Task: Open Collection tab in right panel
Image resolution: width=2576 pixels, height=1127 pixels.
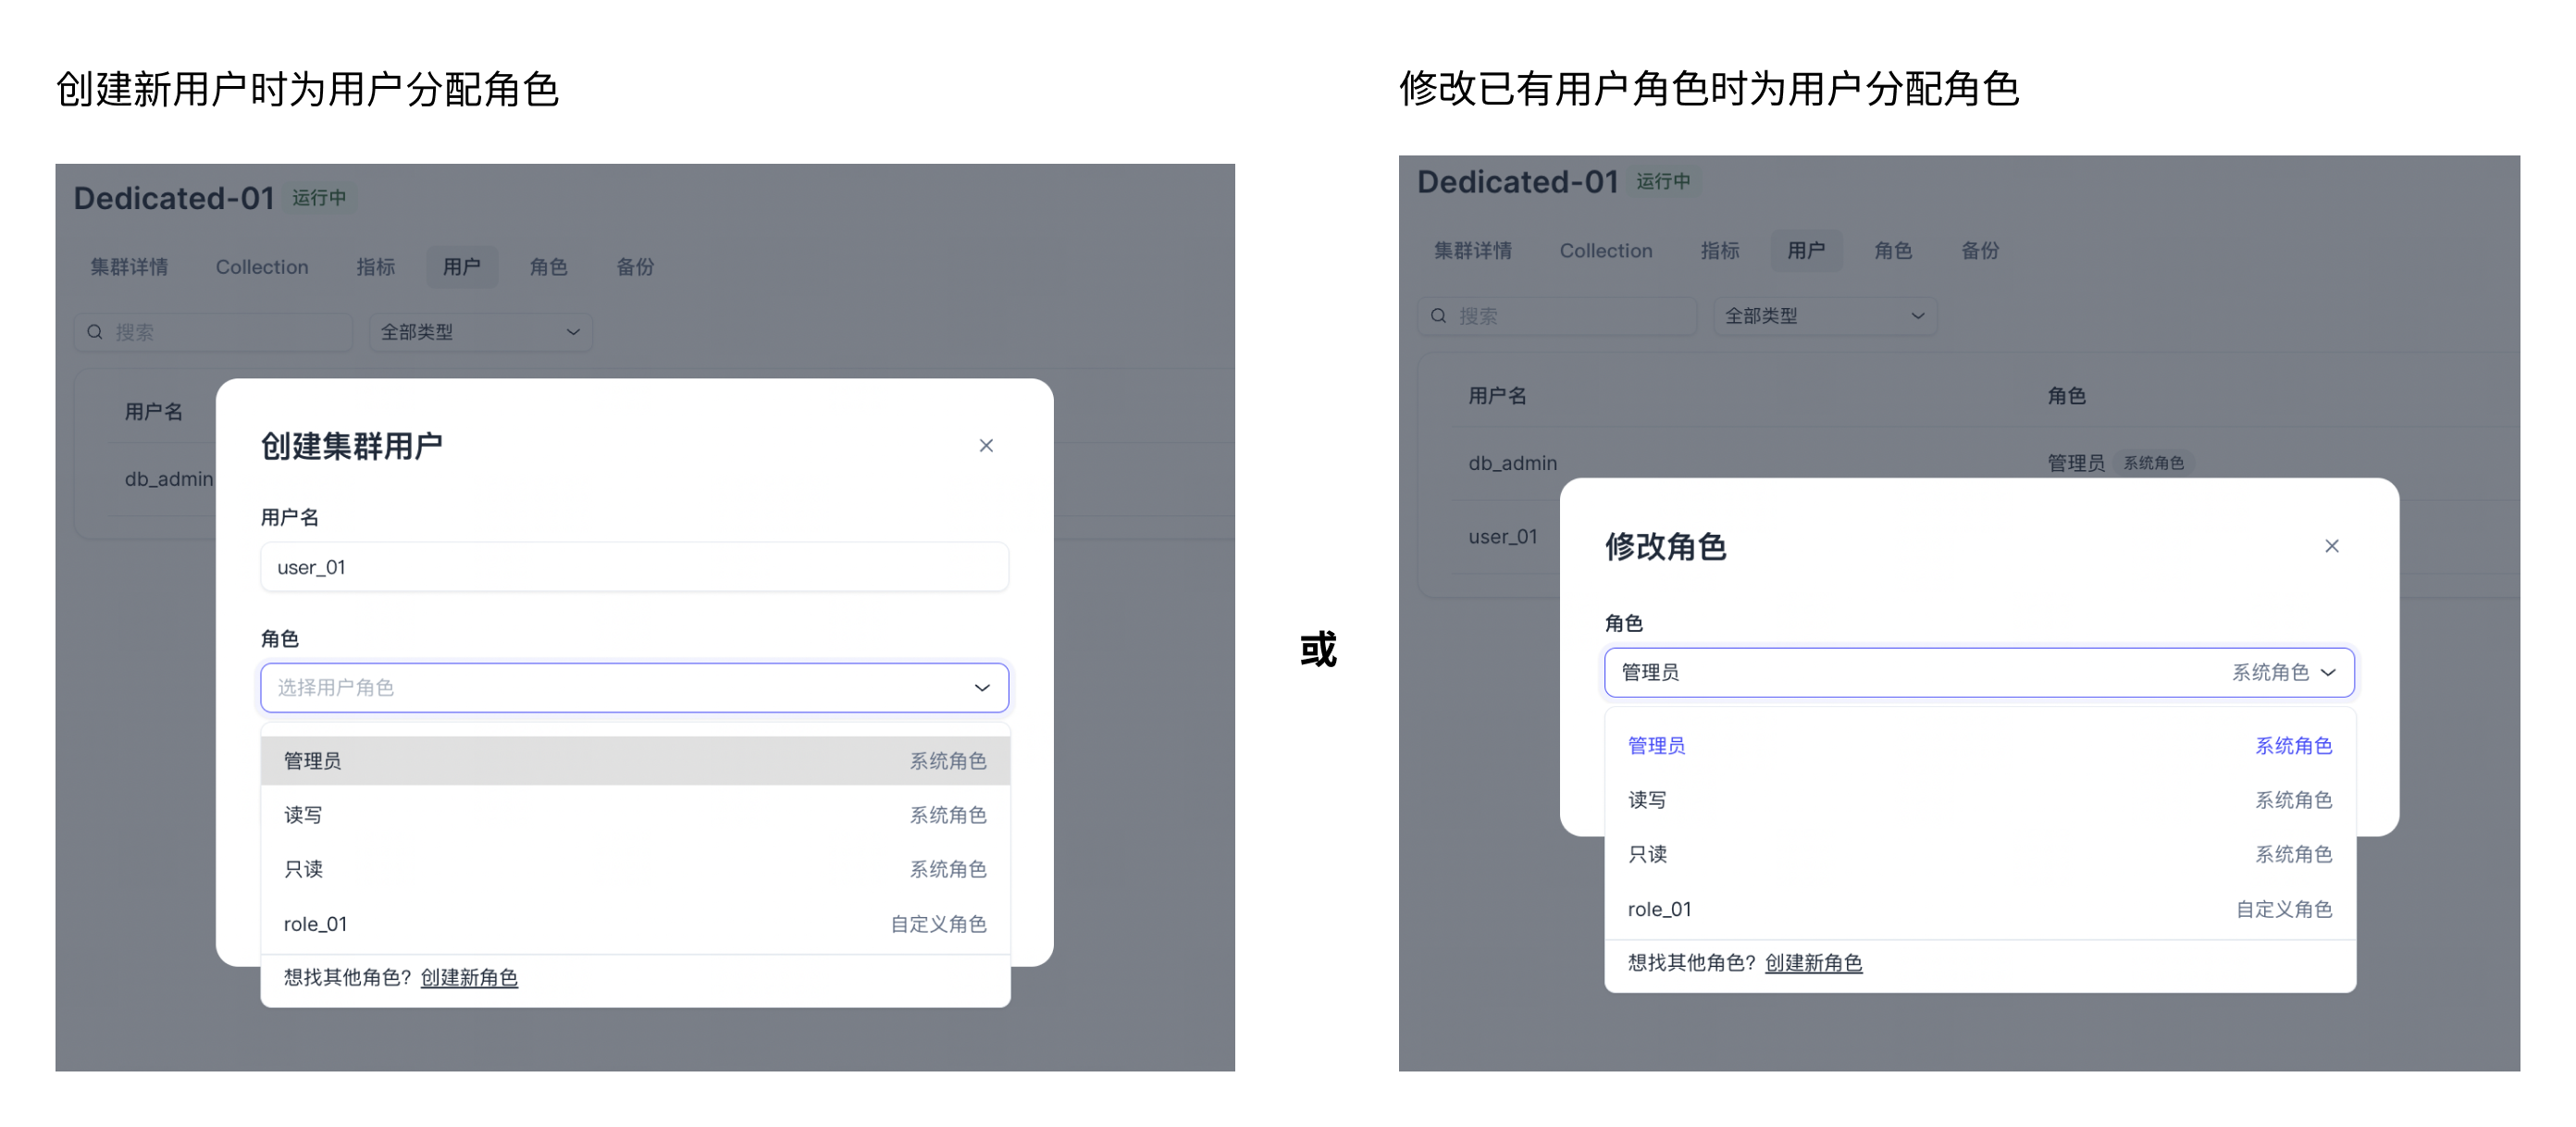Action: [x=1606, y=251]
